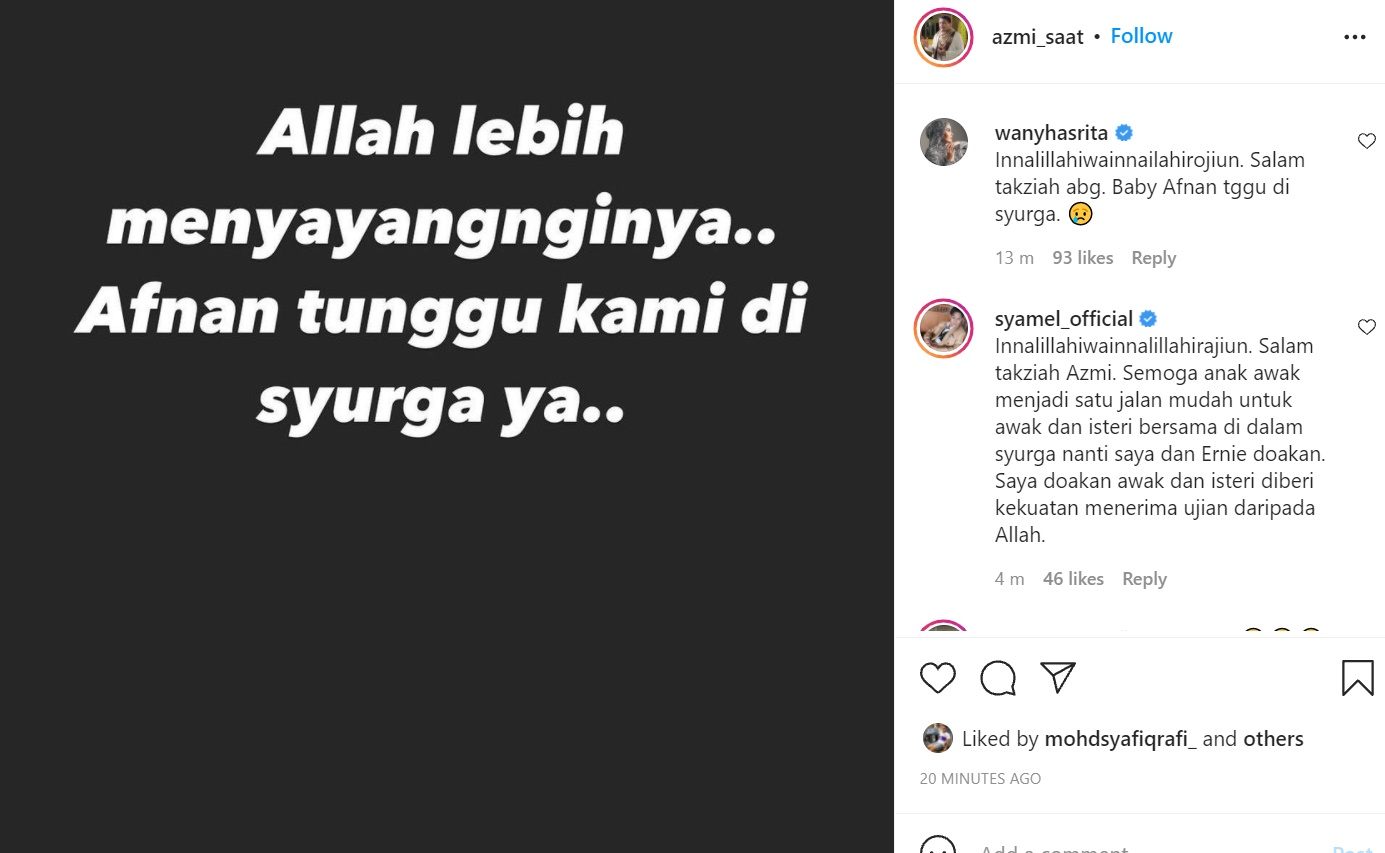Share the post via paper plane icon
The width and height of the screenshot is (1385, 853).
click(1058, 678)
